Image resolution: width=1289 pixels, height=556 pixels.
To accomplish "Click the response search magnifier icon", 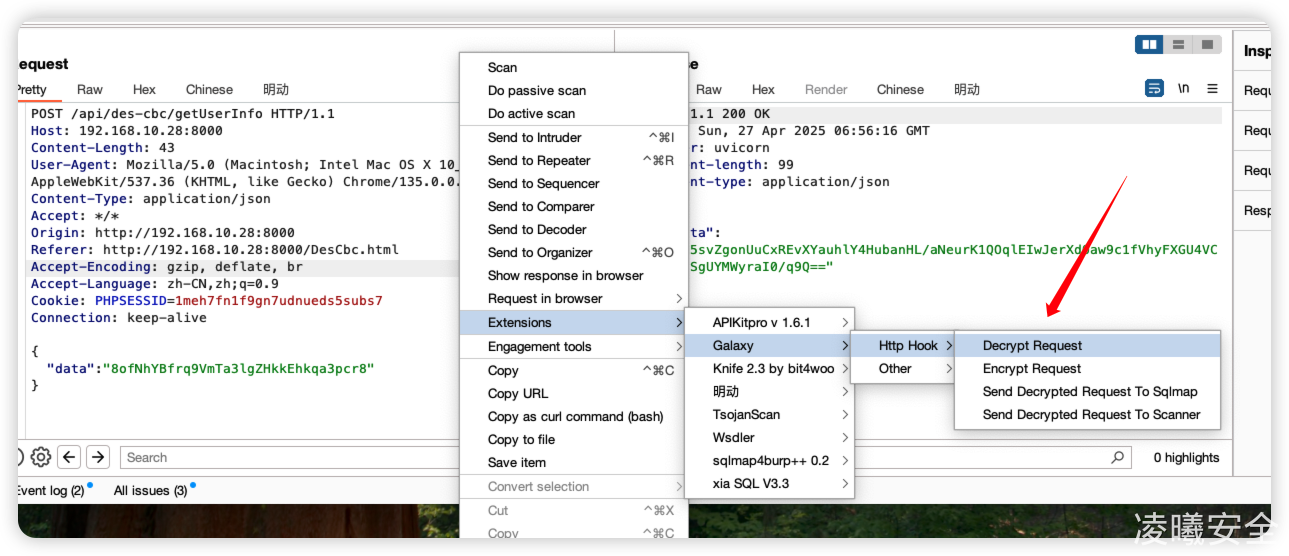I will 1117,457.
